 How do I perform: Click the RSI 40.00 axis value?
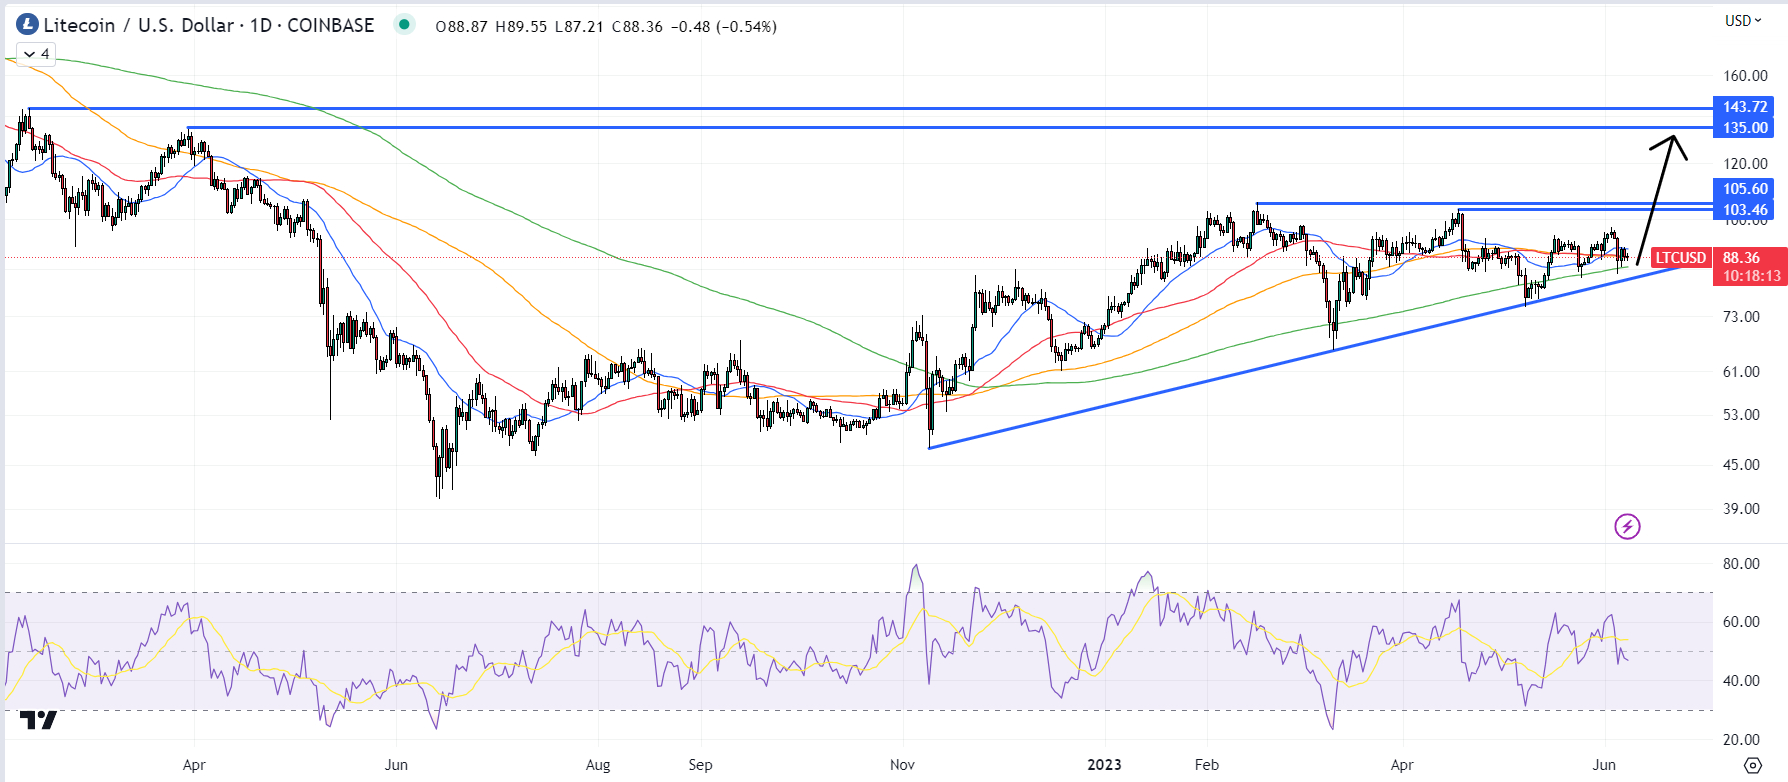1741,681
